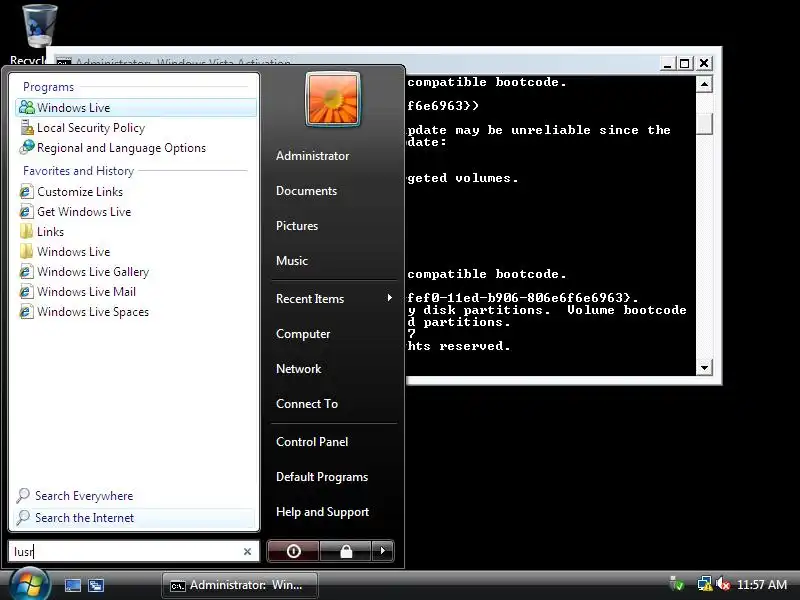800x600 pixels.
Task: Select the Administrator command prompt taskbar button
Action: pos(240,585)
